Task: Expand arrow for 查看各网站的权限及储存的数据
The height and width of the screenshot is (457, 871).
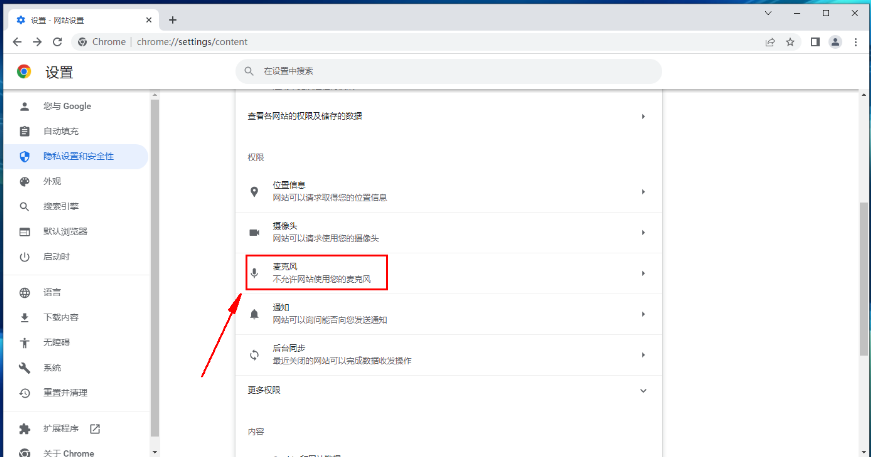Action: pyautogui.click(x=643, y=117)
